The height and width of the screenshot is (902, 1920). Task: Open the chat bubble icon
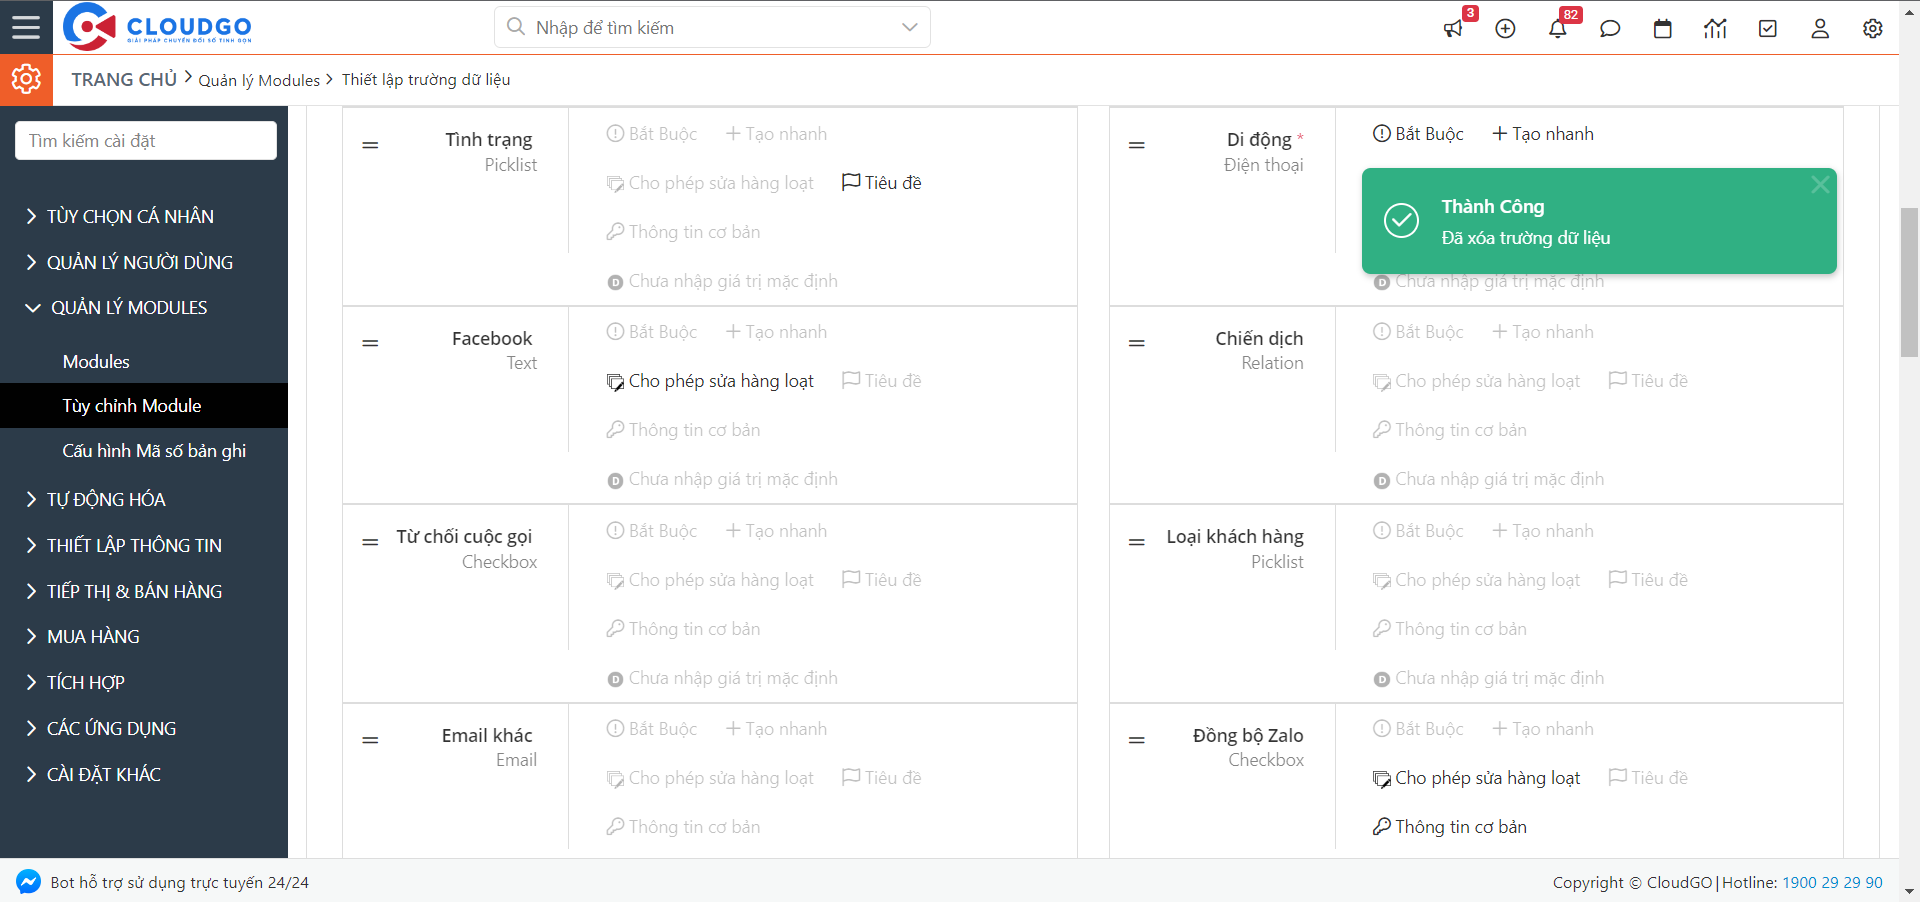coord(1610,28)
